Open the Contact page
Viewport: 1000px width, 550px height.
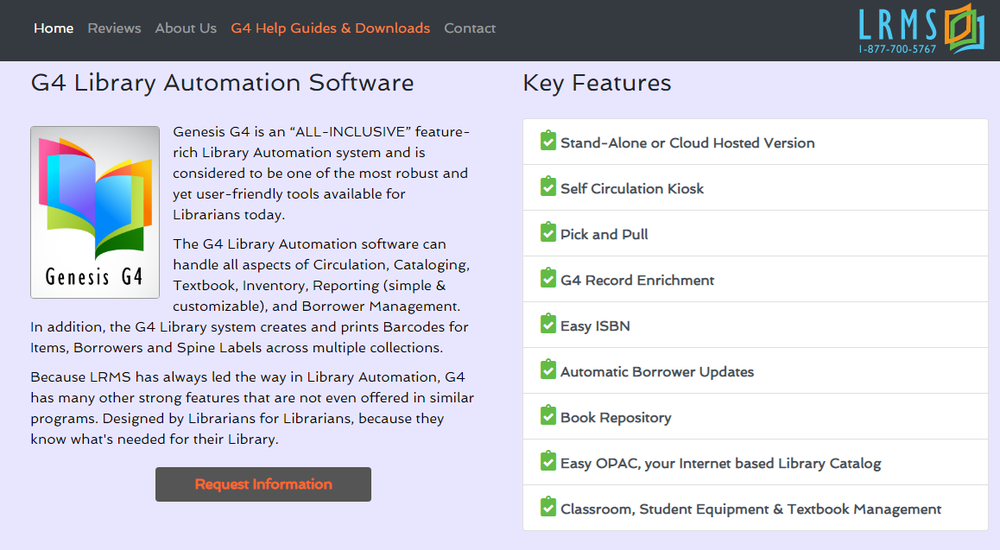point(469,28)
